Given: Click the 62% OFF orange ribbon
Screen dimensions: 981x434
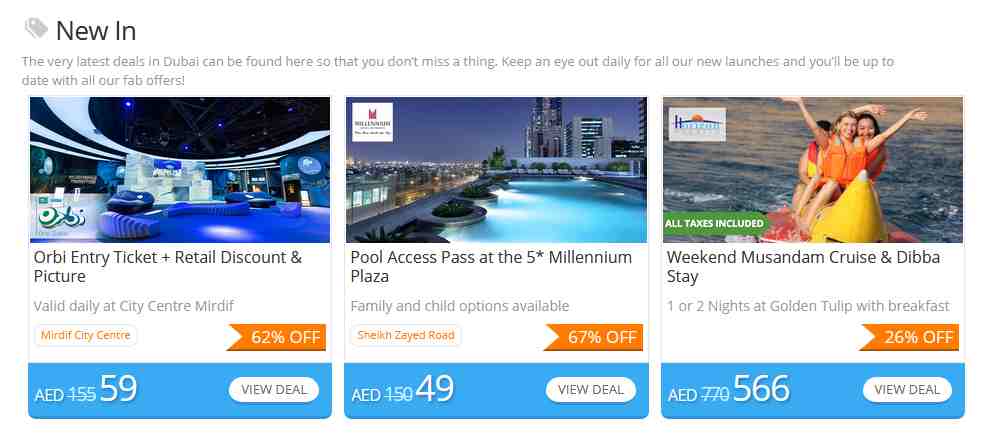Looking at the screenshot, I should (276, 337).
